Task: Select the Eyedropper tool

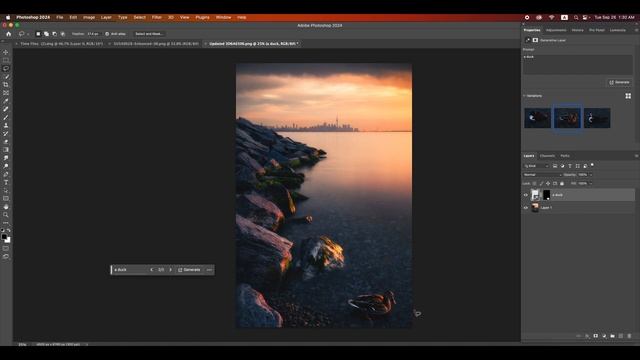Action: [x=6, y=101]
